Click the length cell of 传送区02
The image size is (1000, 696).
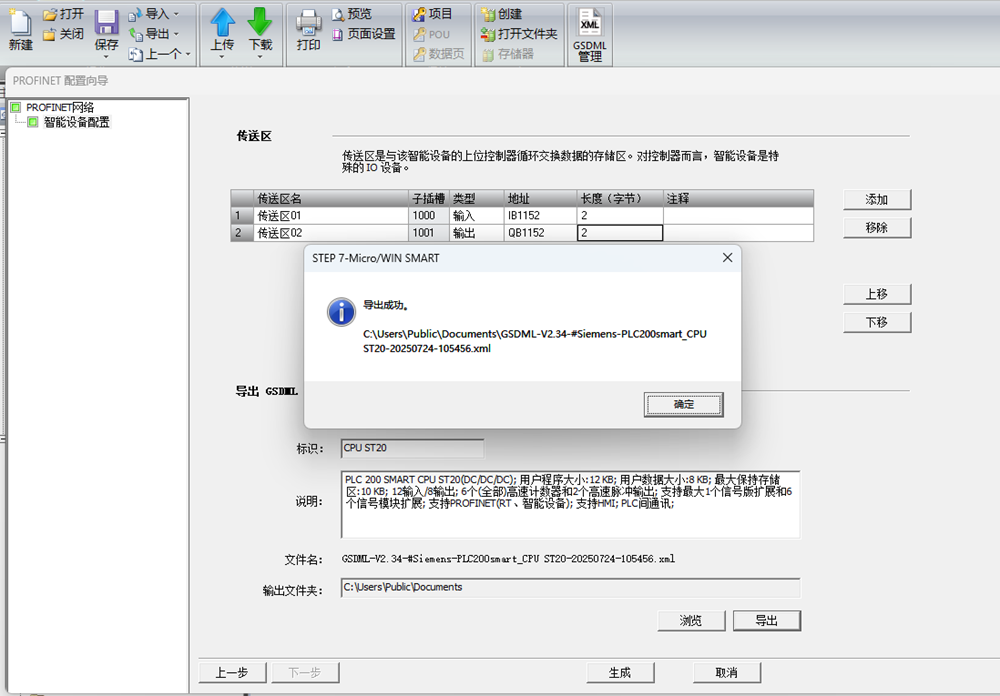coord(620,233)
